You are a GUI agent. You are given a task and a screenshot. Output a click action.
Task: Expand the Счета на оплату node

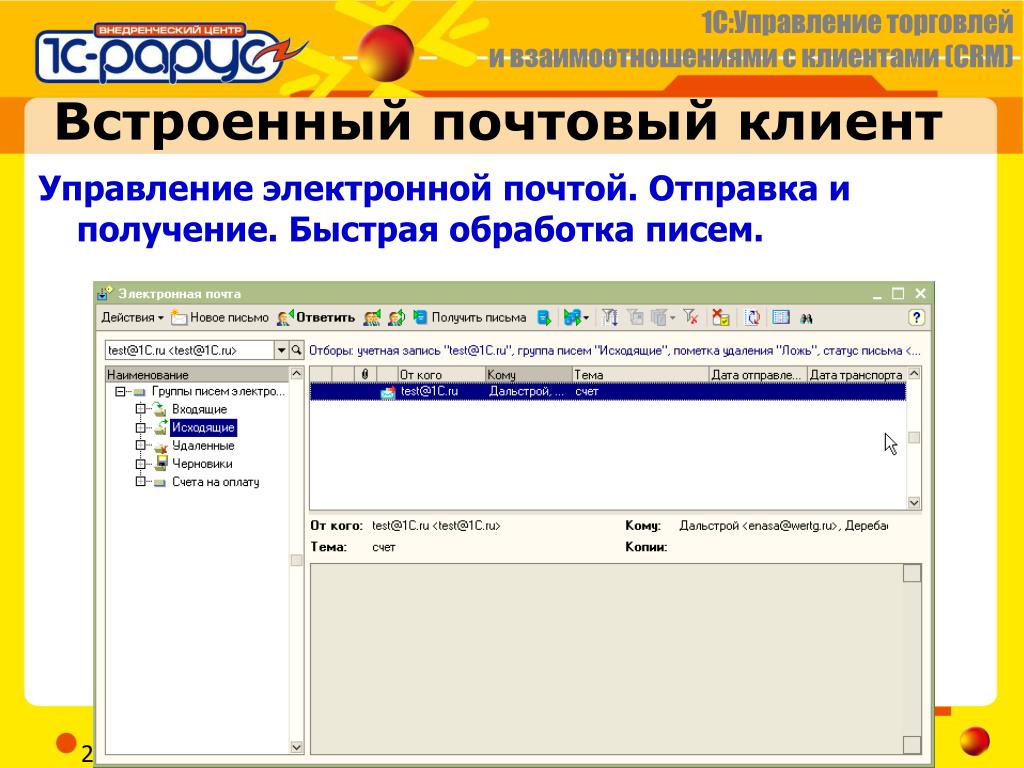click(139, 482)
